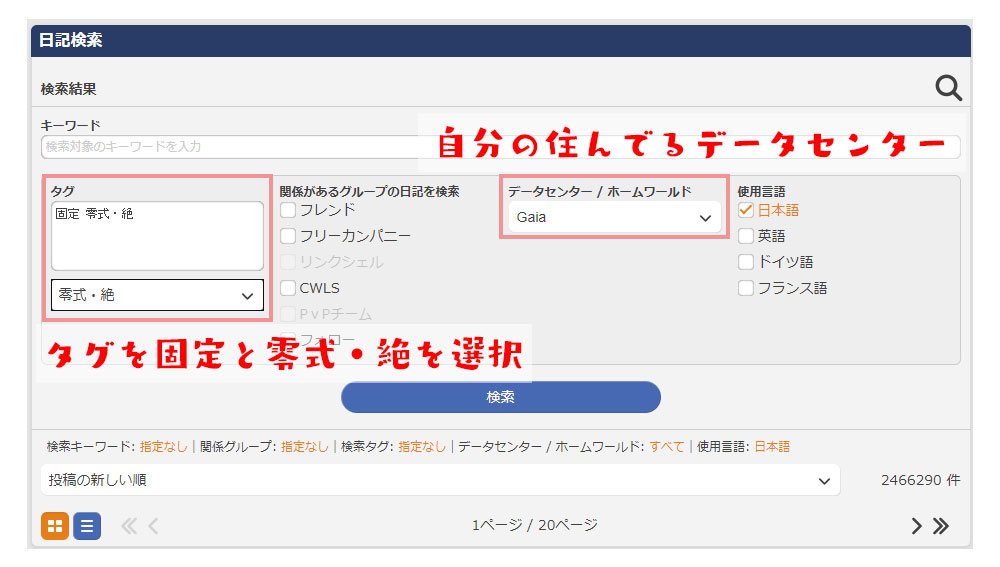
Task: Open the 零式・絶 tag dropdown
Action: (157, 295)
